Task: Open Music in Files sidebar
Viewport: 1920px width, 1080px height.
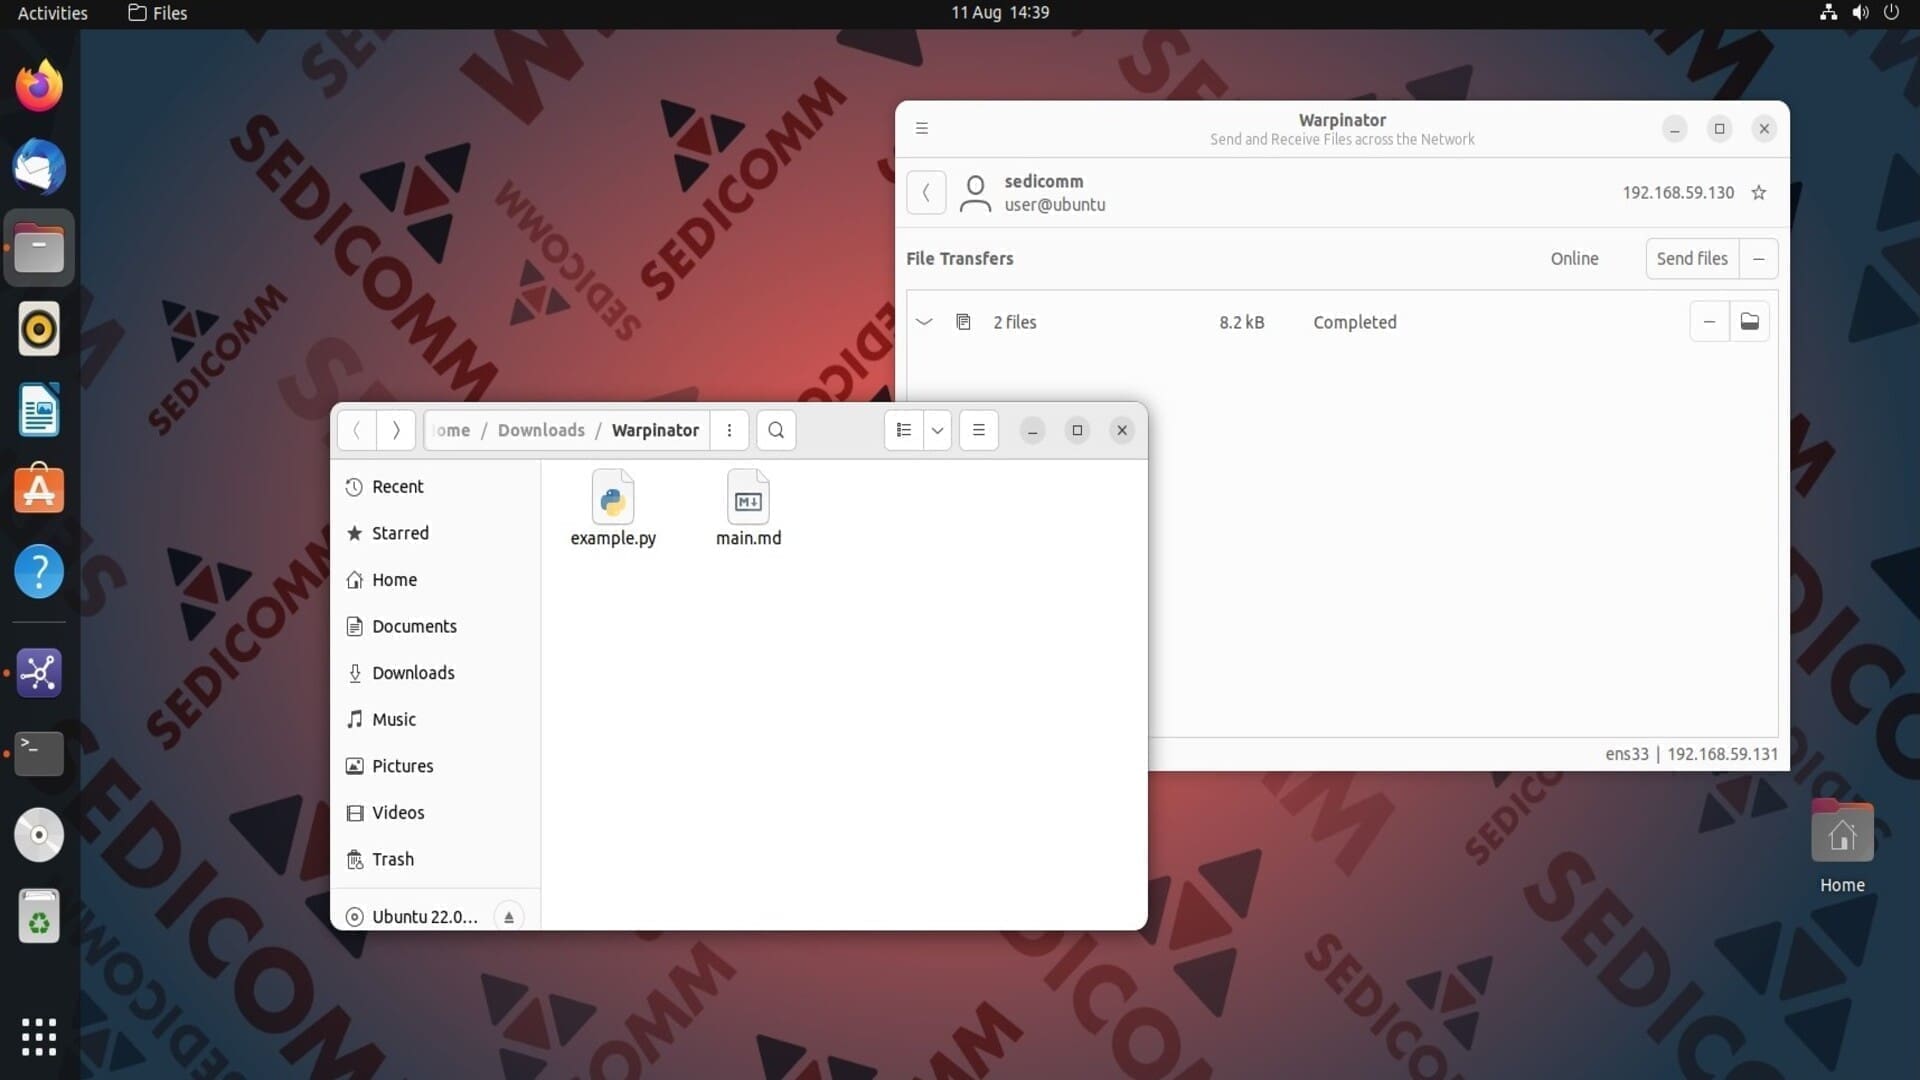Action: (x=436, y=719)
